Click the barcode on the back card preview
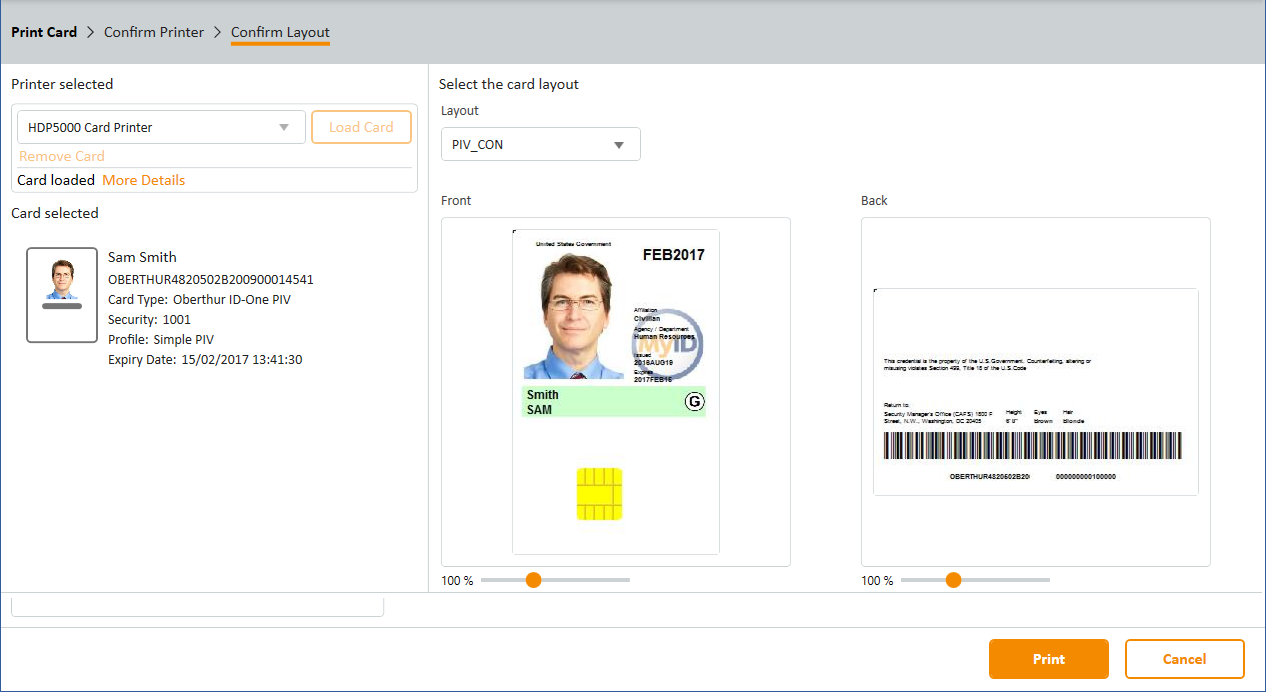Image resolution: width=1266 pixels, height=692 pixels. [1032, 446]
